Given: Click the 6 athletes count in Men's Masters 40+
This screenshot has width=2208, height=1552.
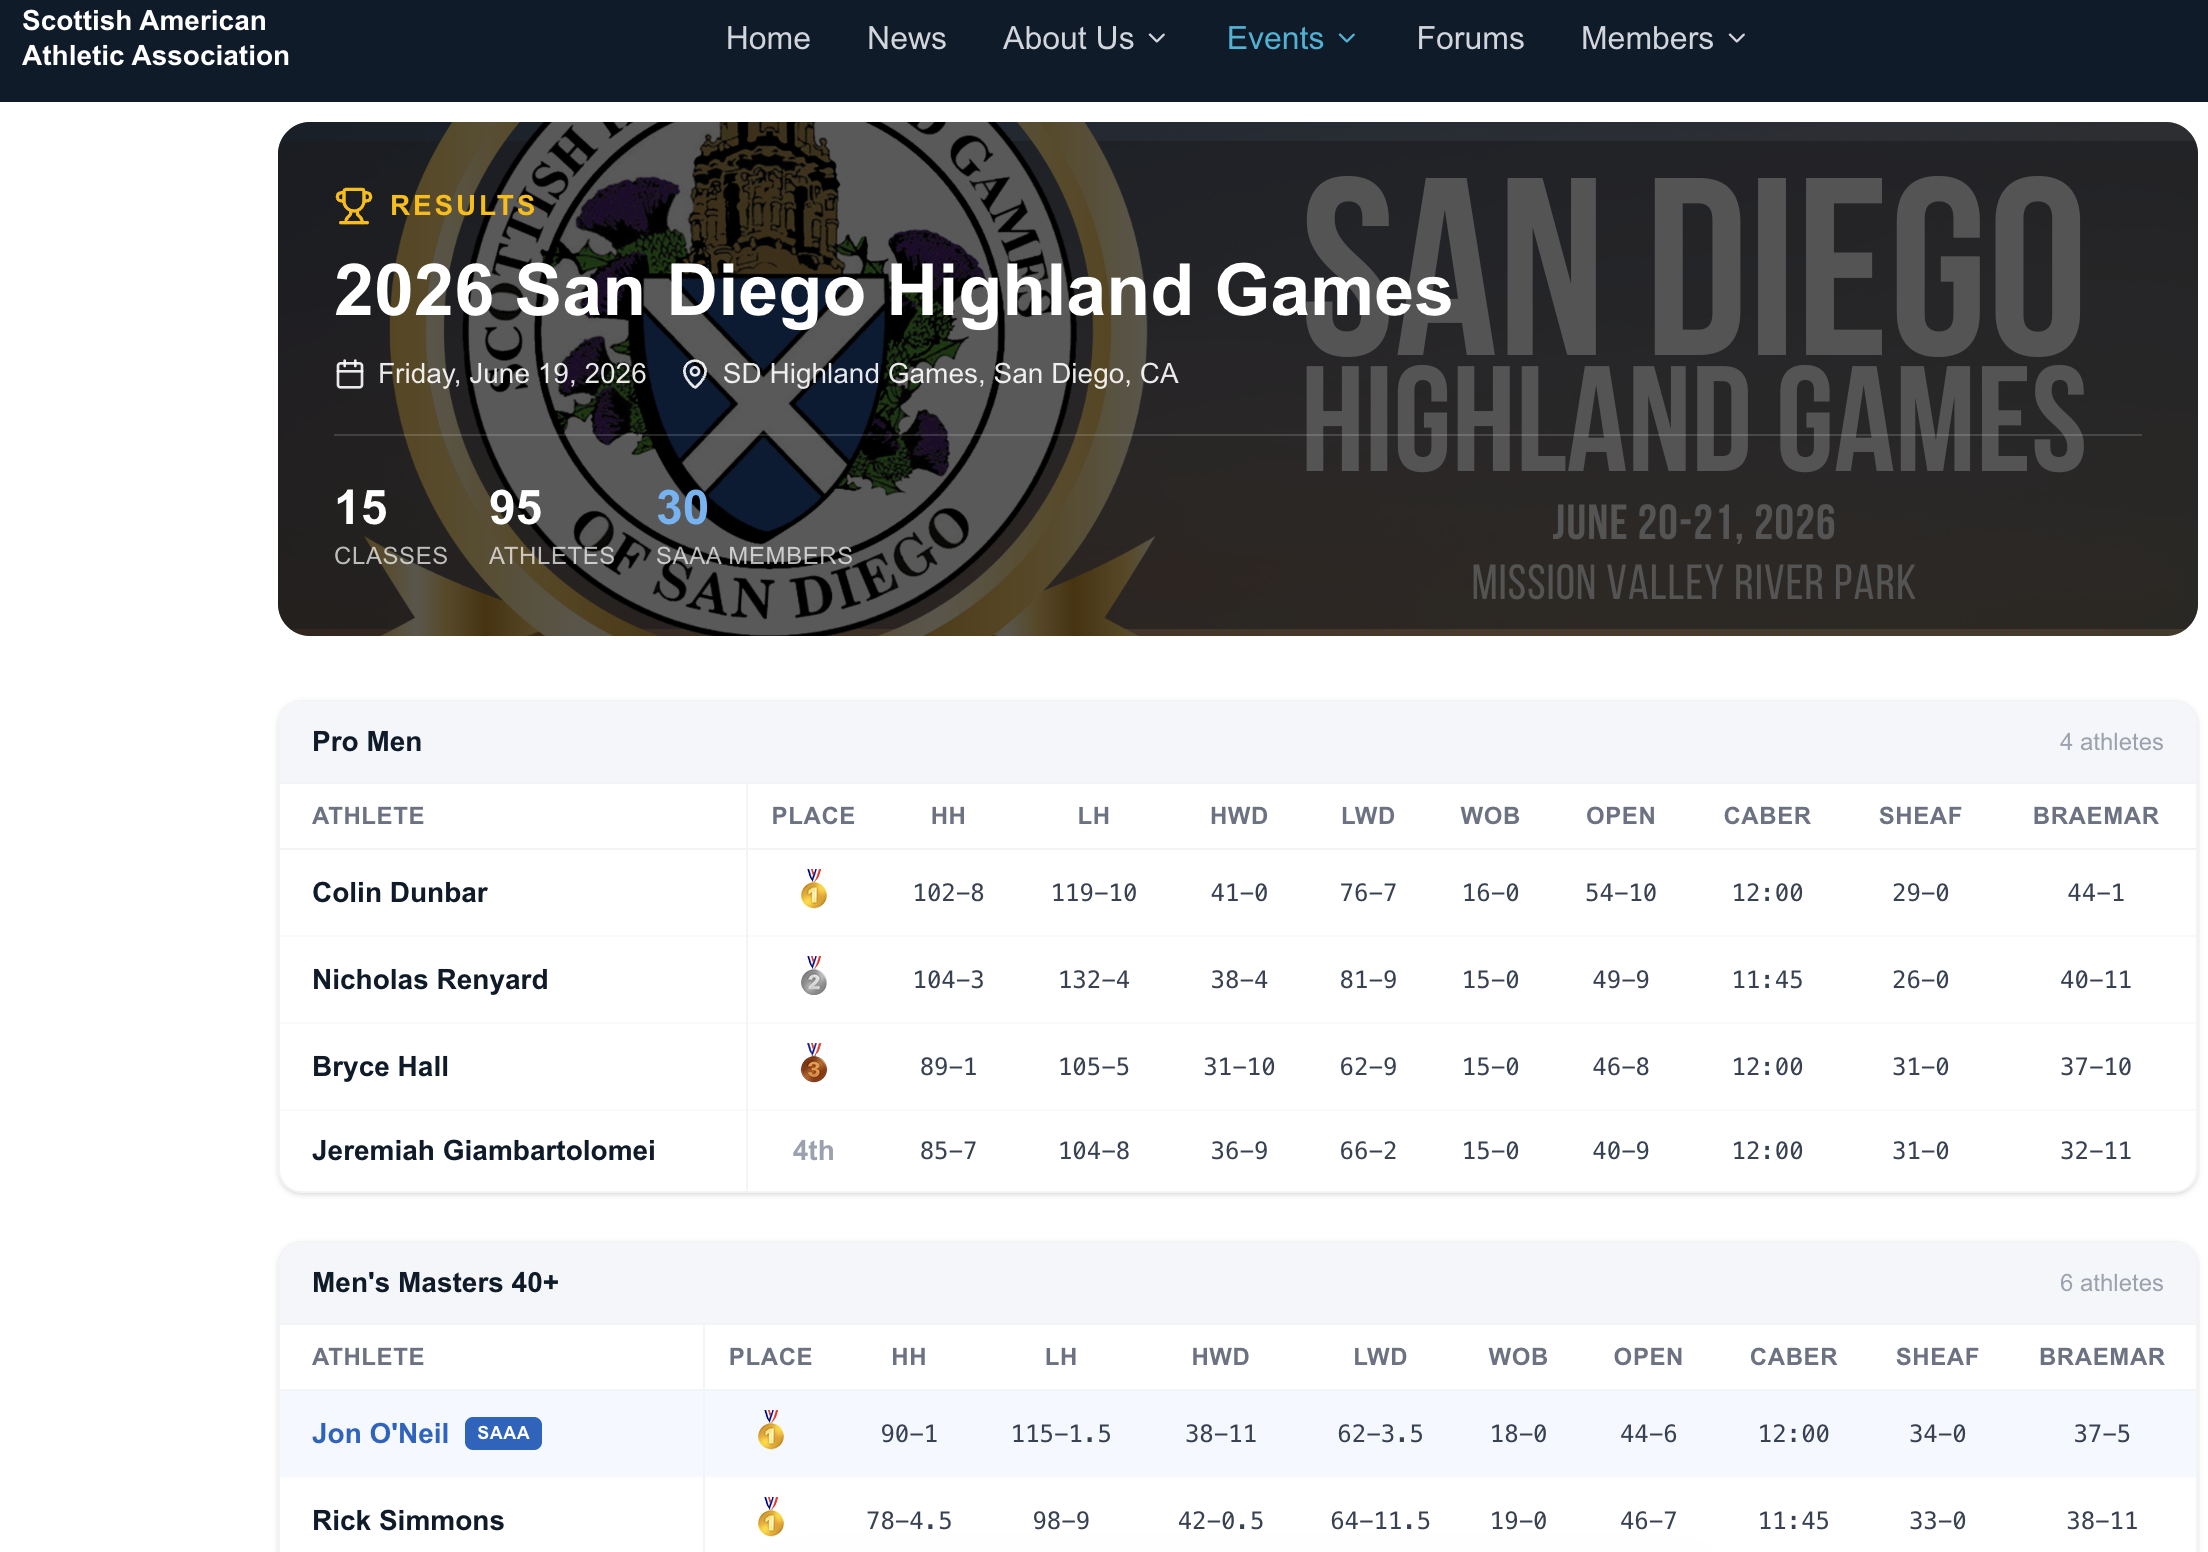Looking at the screenshot, I should pos(2111,1283).
